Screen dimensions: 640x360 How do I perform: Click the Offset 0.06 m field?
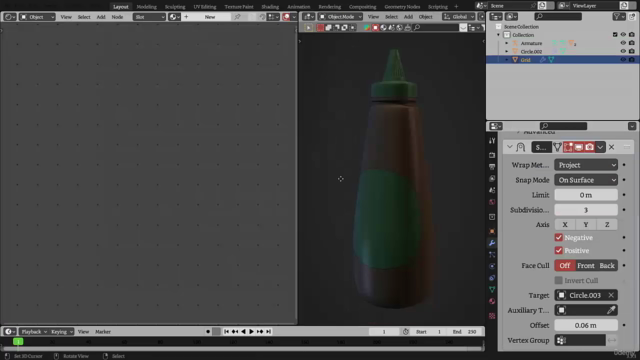[586, 325]
